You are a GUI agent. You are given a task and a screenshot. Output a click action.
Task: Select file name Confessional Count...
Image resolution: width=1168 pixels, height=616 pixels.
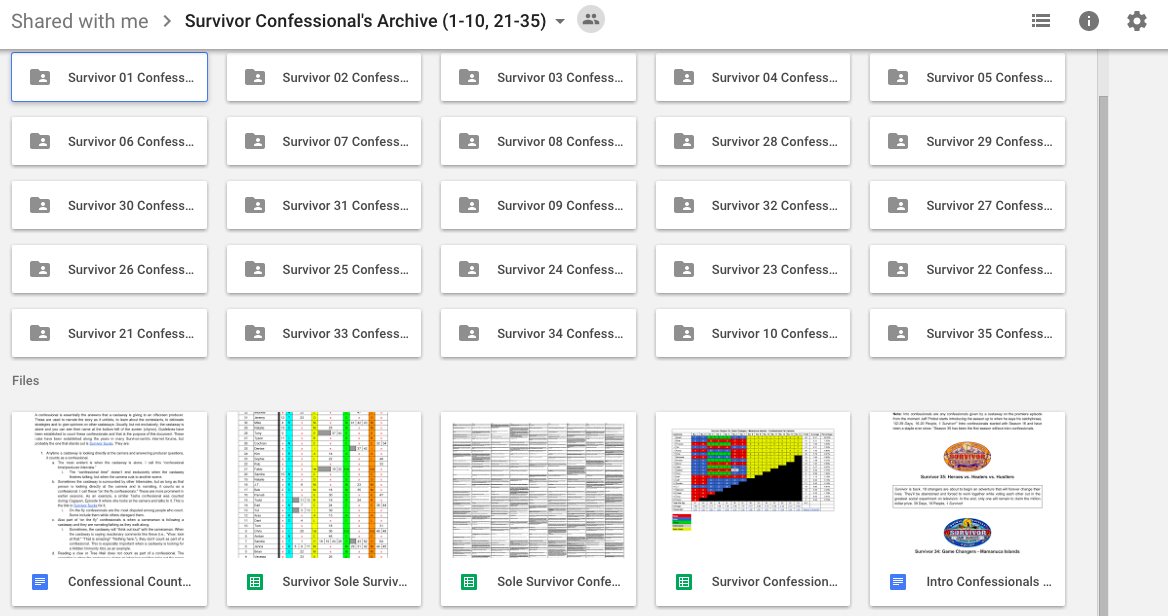[130, 582]
